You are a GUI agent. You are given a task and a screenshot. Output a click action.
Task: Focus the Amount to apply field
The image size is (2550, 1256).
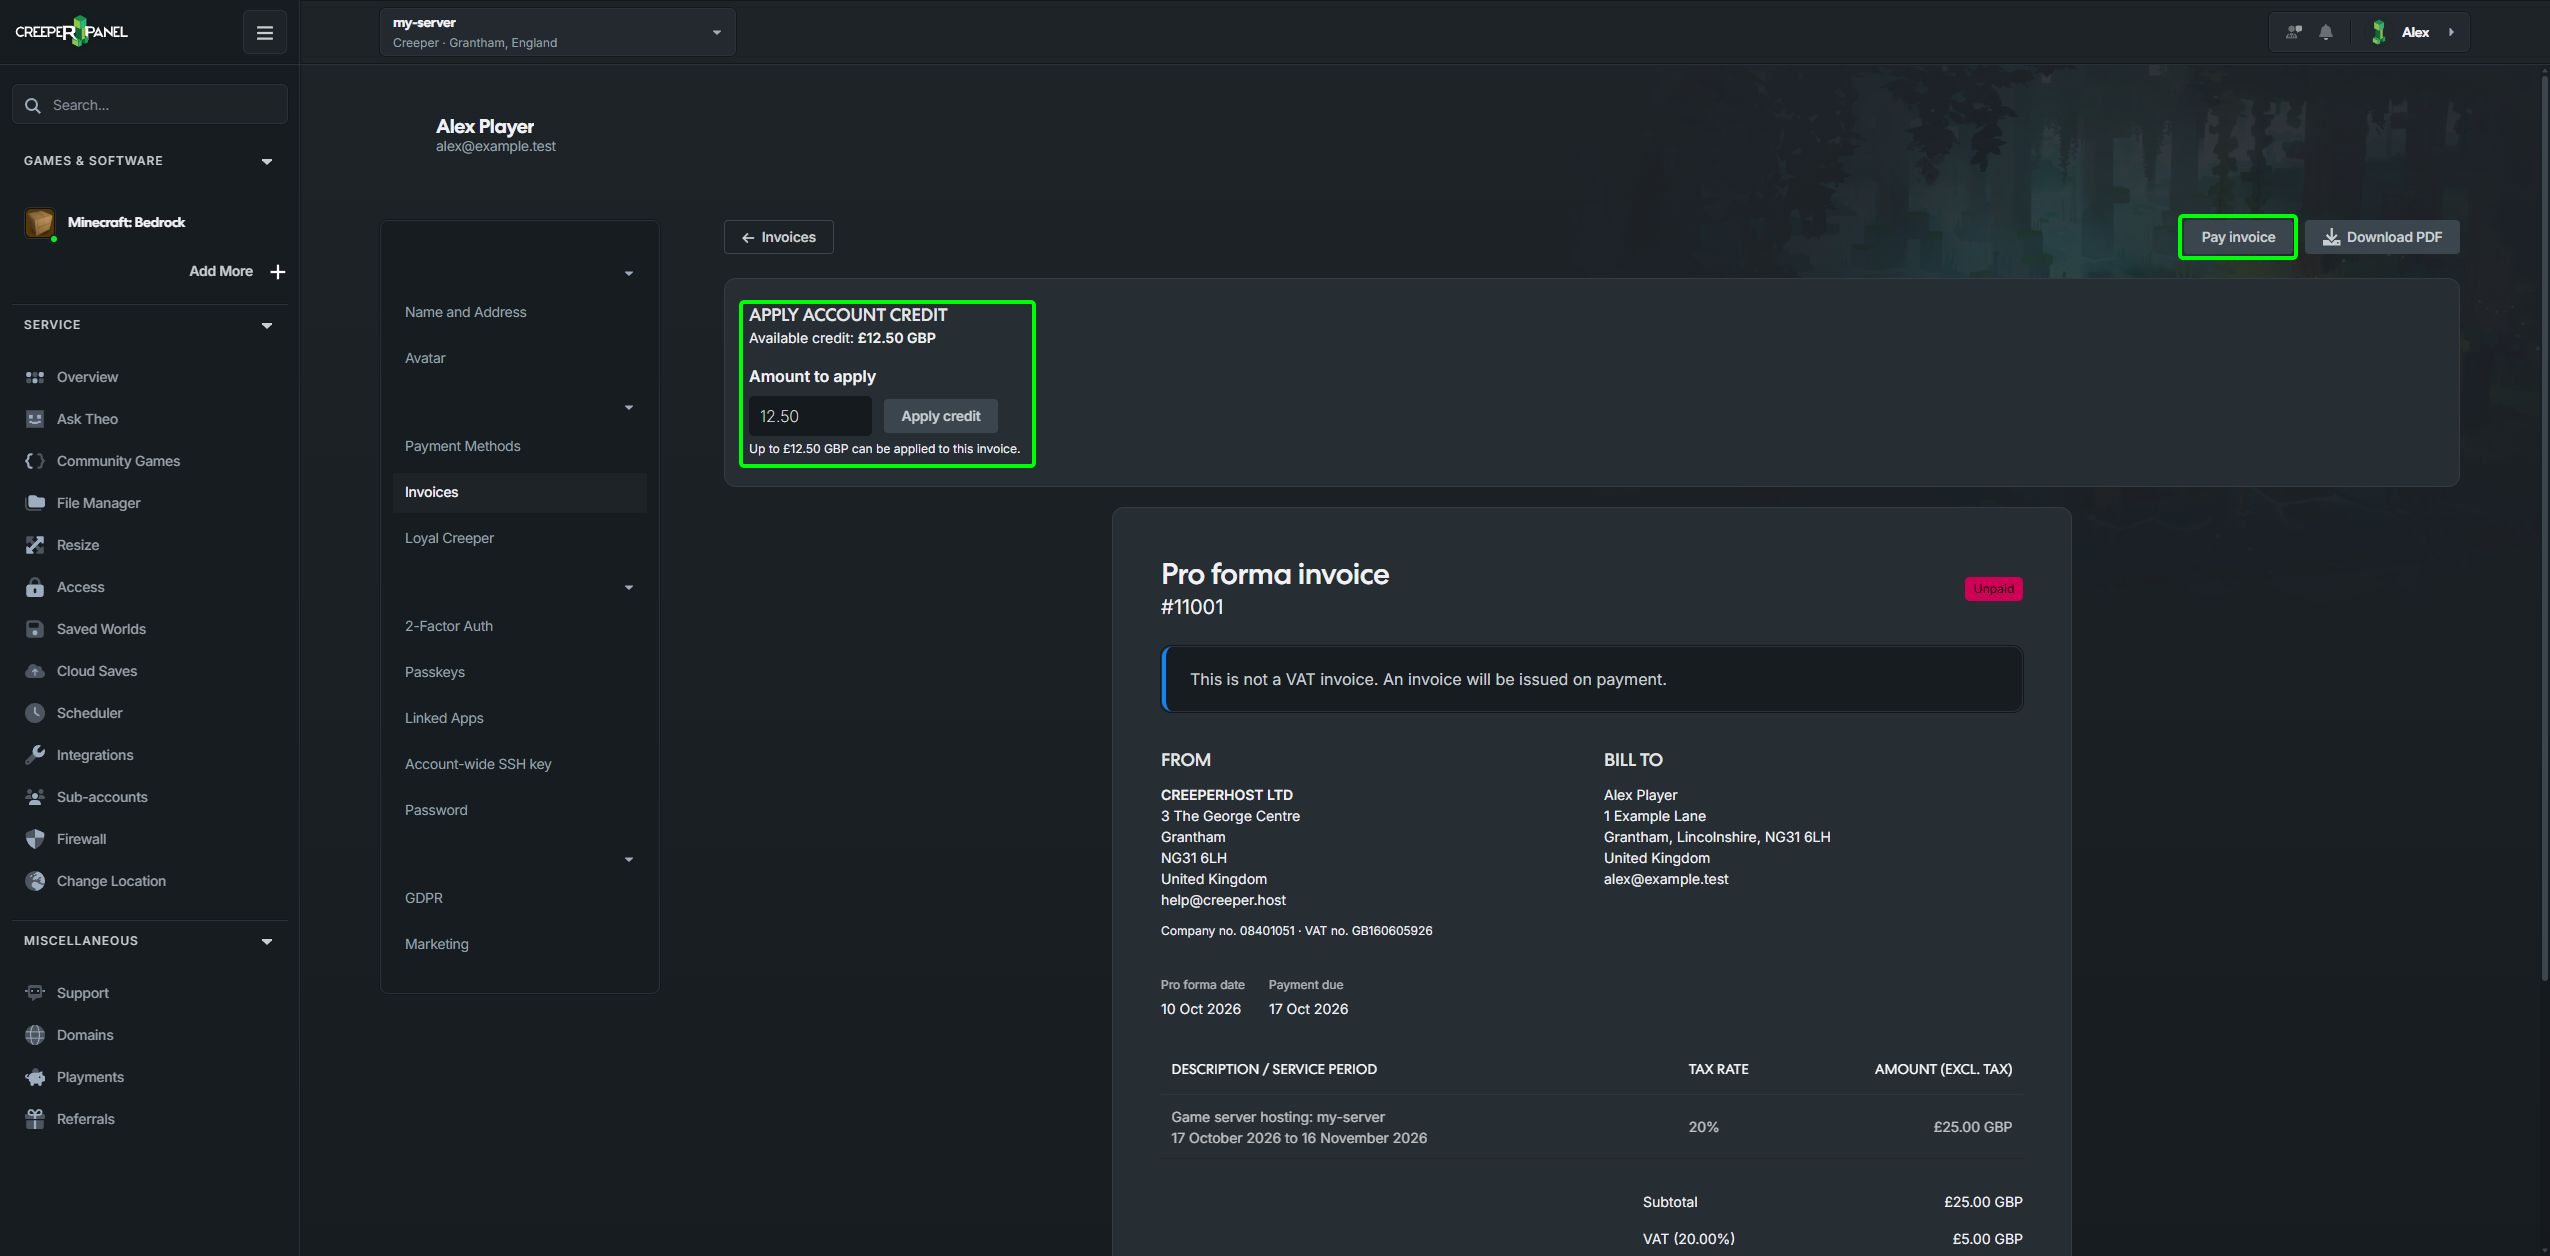pos(810,416)
